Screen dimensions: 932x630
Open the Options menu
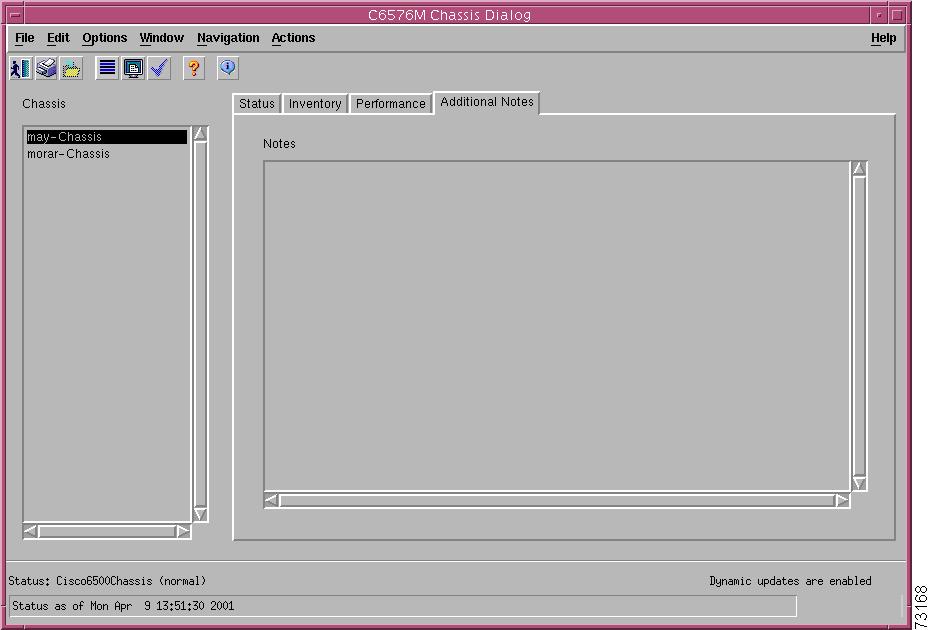105,38
